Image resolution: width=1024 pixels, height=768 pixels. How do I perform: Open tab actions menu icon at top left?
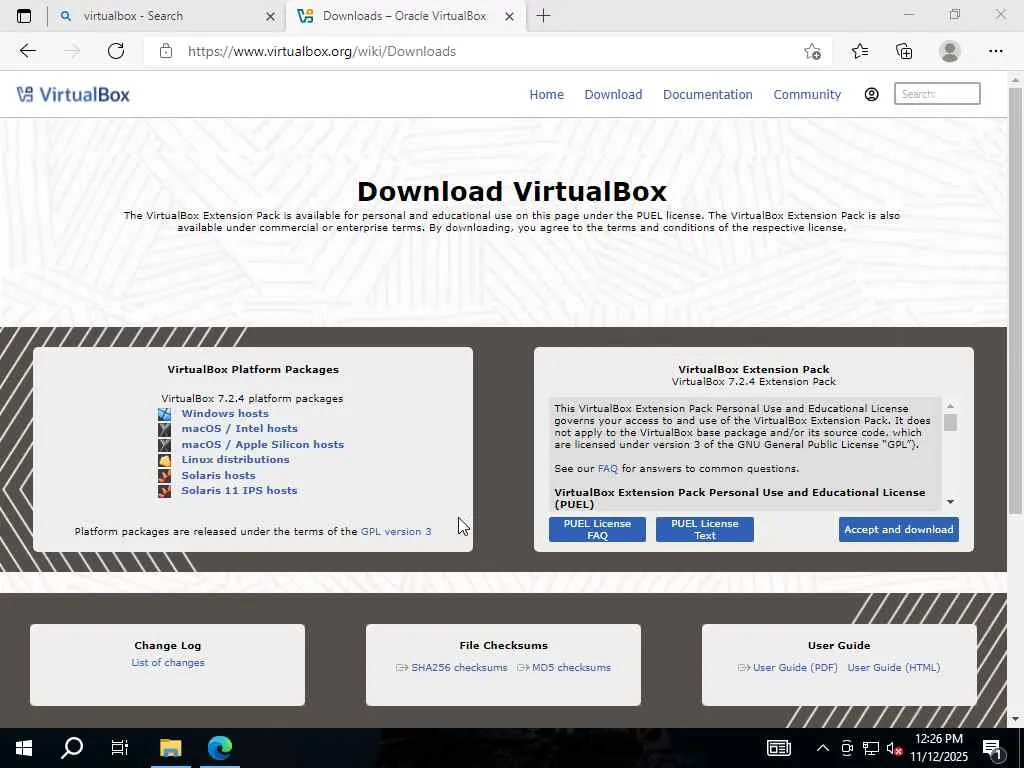[x=24, y=16]
